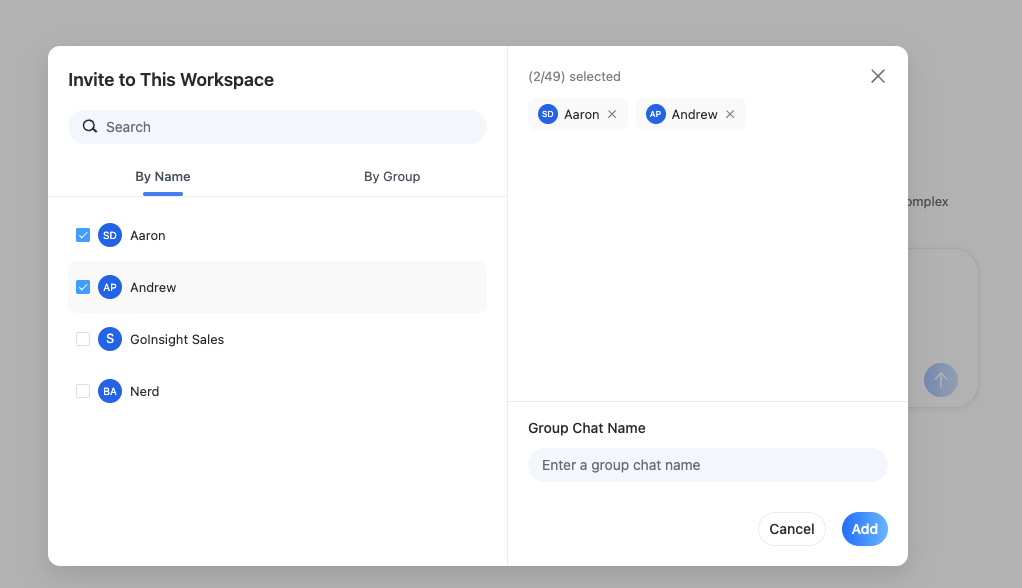Click the AP avatar in Andrew's list row
Viewport: 1022px width, 588px height.
click(x=110, y=287)
